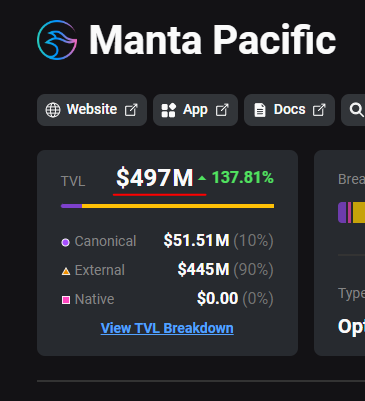Click the Manta Pacific logo icon
Image resolution: width=365 pixels, height=401 pixels.
point(57,40)
